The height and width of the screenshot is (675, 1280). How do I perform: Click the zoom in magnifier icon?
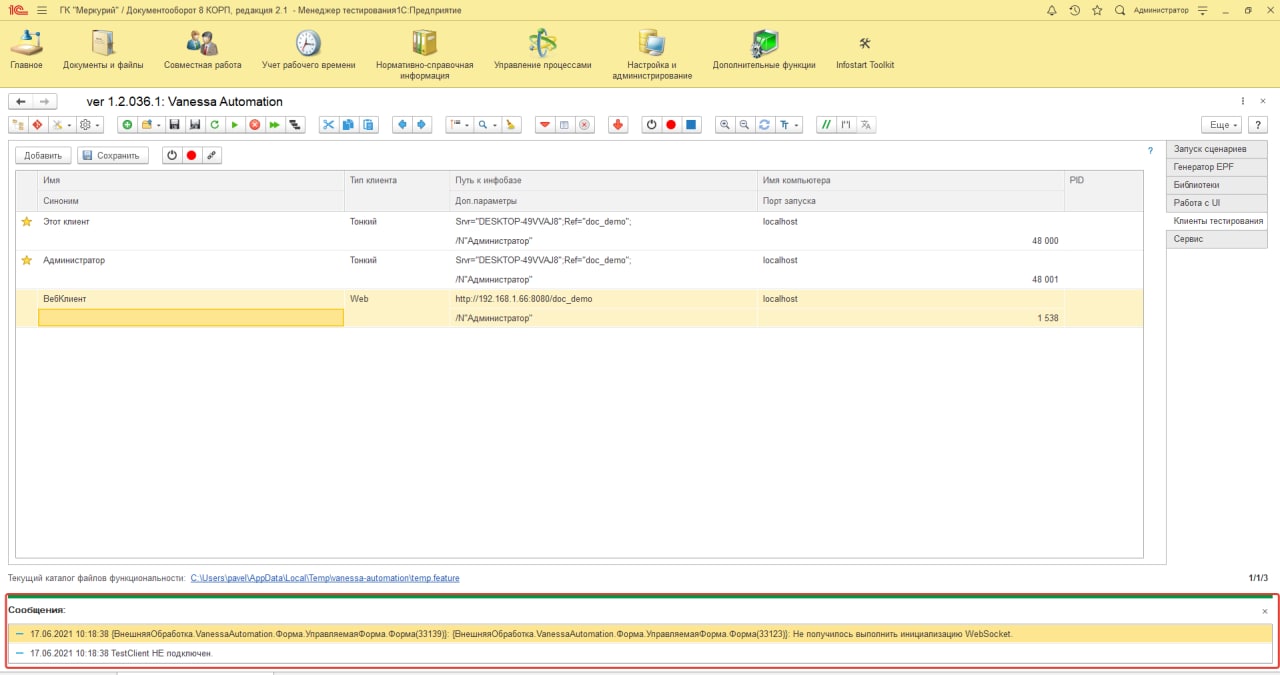[x=725, y=125]
